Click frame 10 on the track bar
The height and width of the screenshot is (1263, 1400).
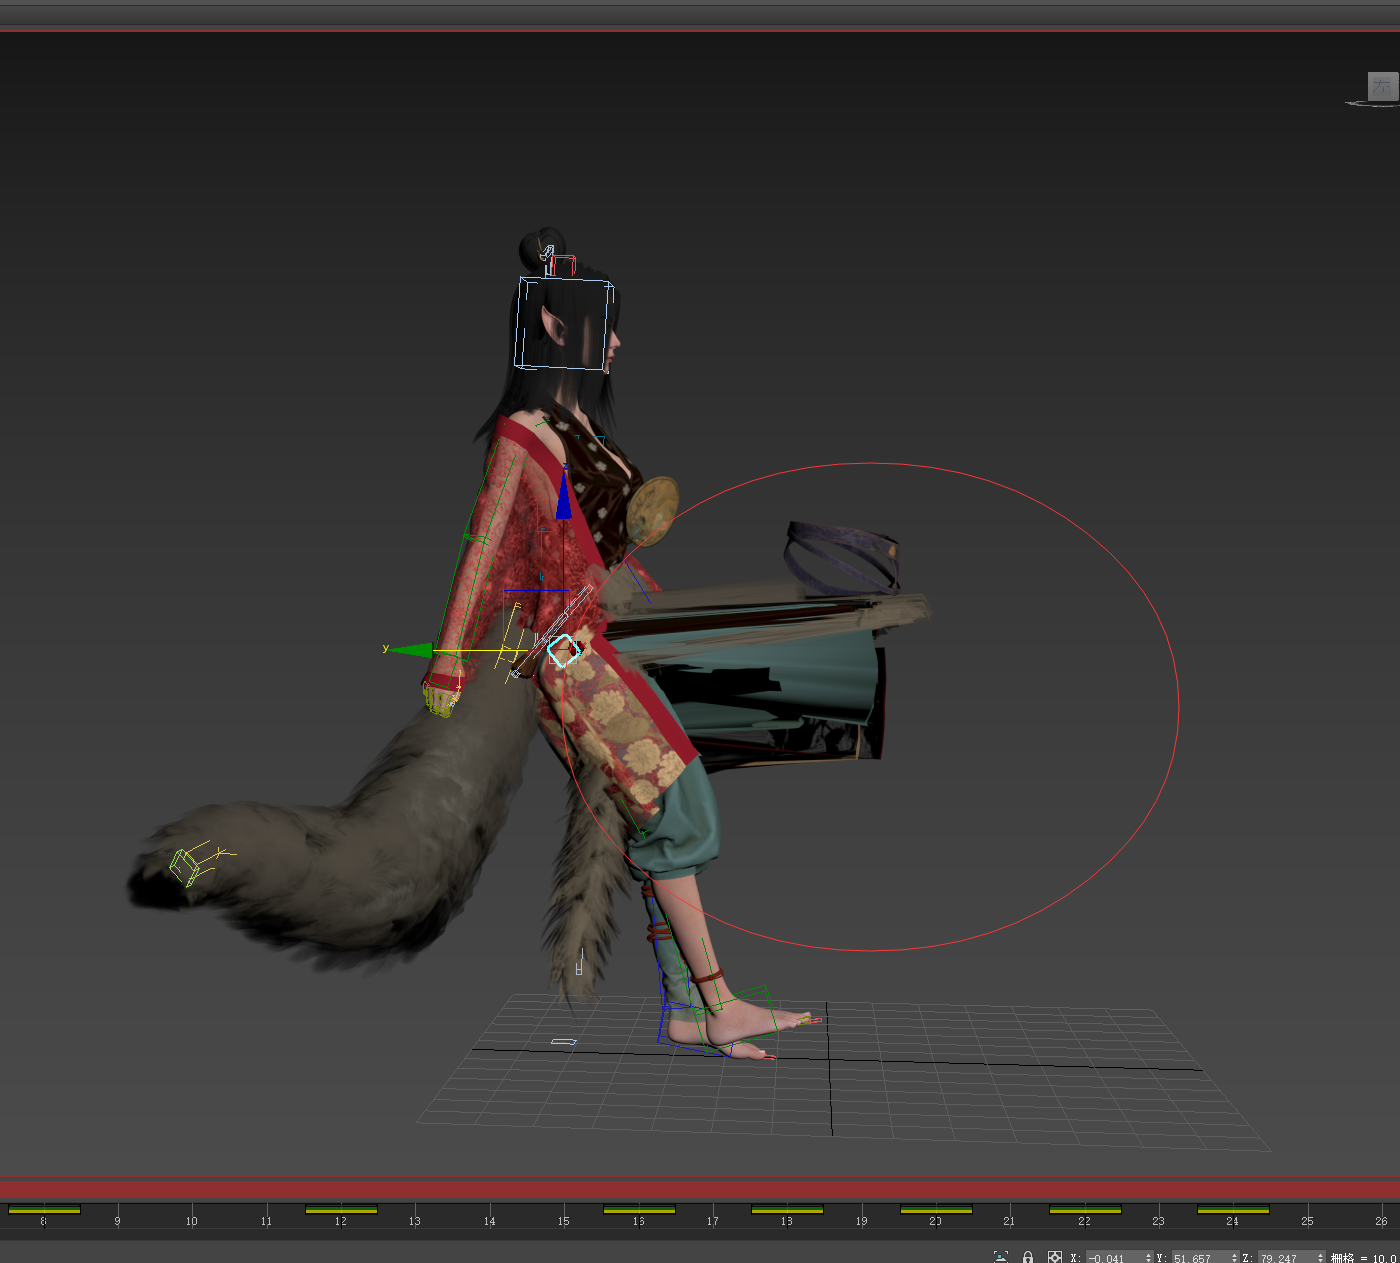click(x=192, y=1221)
